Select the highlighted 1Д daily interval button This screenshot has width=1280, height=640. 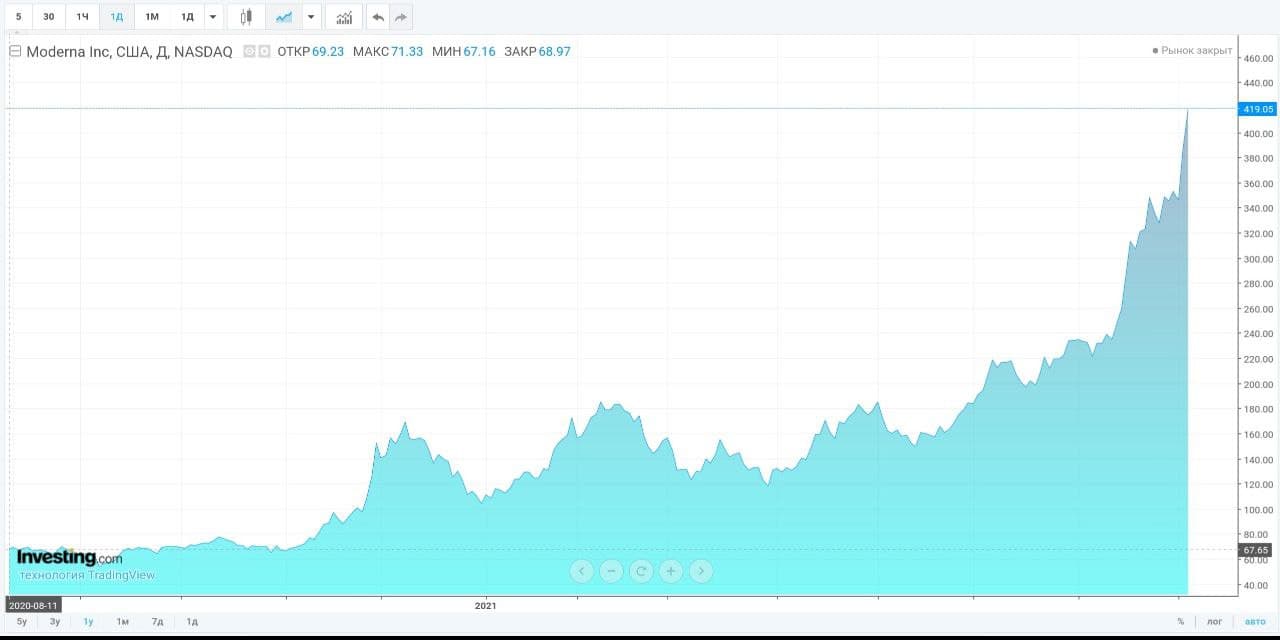click(116, 17)
